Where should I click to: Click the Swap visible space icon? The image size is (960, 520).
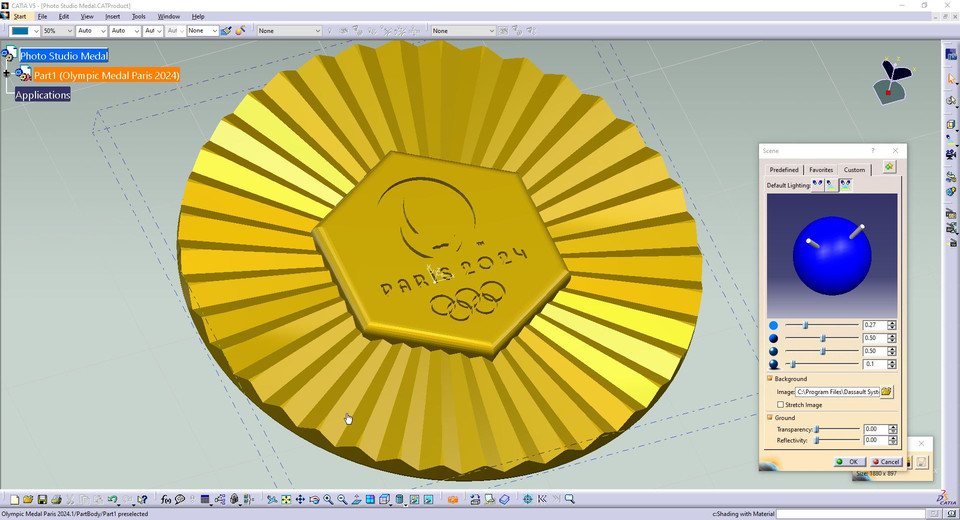coord(429,500)
